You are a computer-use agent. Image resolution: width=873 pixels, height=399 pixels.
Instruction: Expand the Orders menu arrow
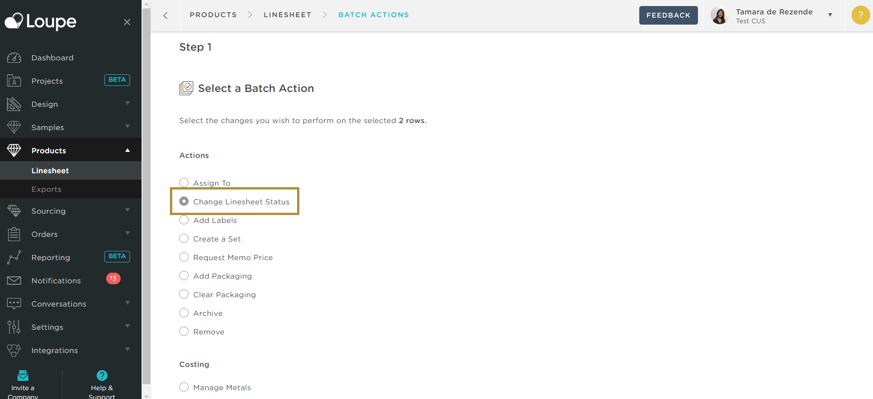coord(127,233)
